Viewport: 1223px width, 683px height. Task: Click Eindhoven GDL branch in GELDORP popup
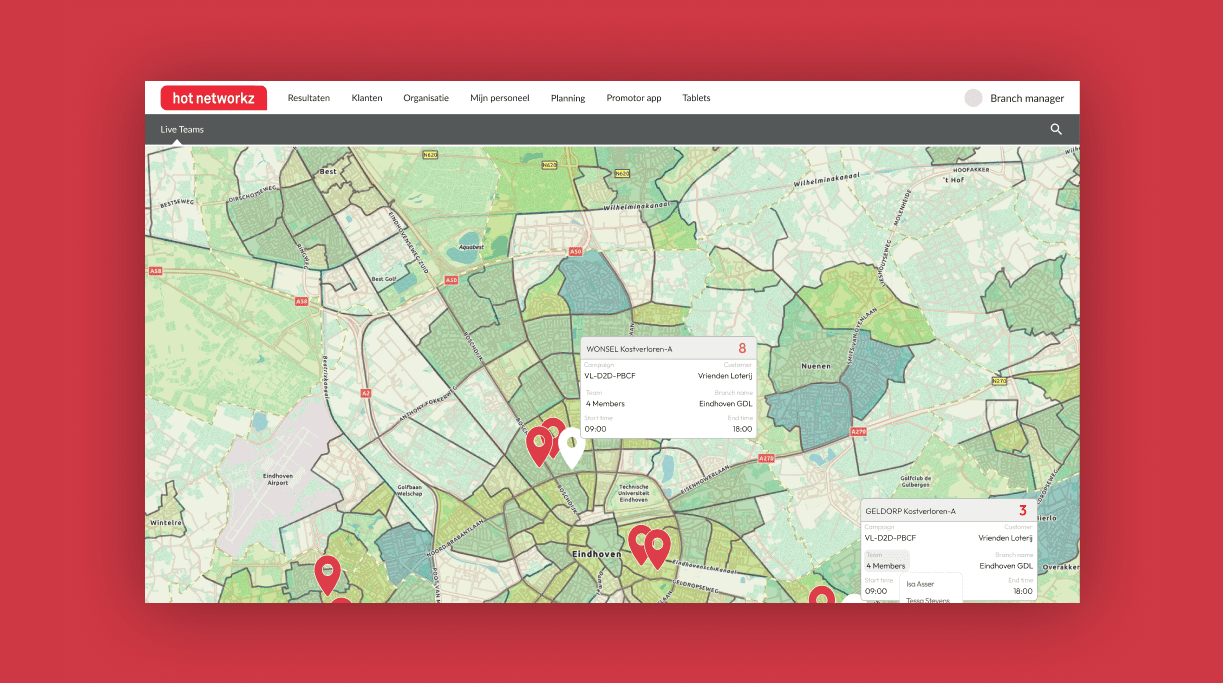tap(1006, 566)
